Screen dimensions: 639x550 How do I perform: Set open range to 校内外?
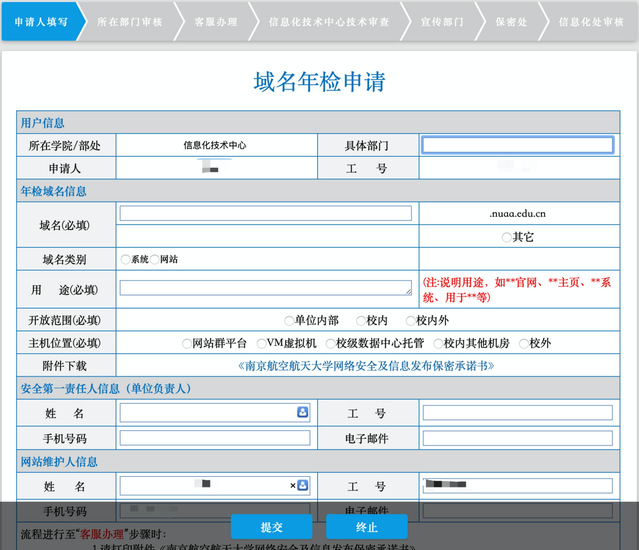[x=410, y=321]
